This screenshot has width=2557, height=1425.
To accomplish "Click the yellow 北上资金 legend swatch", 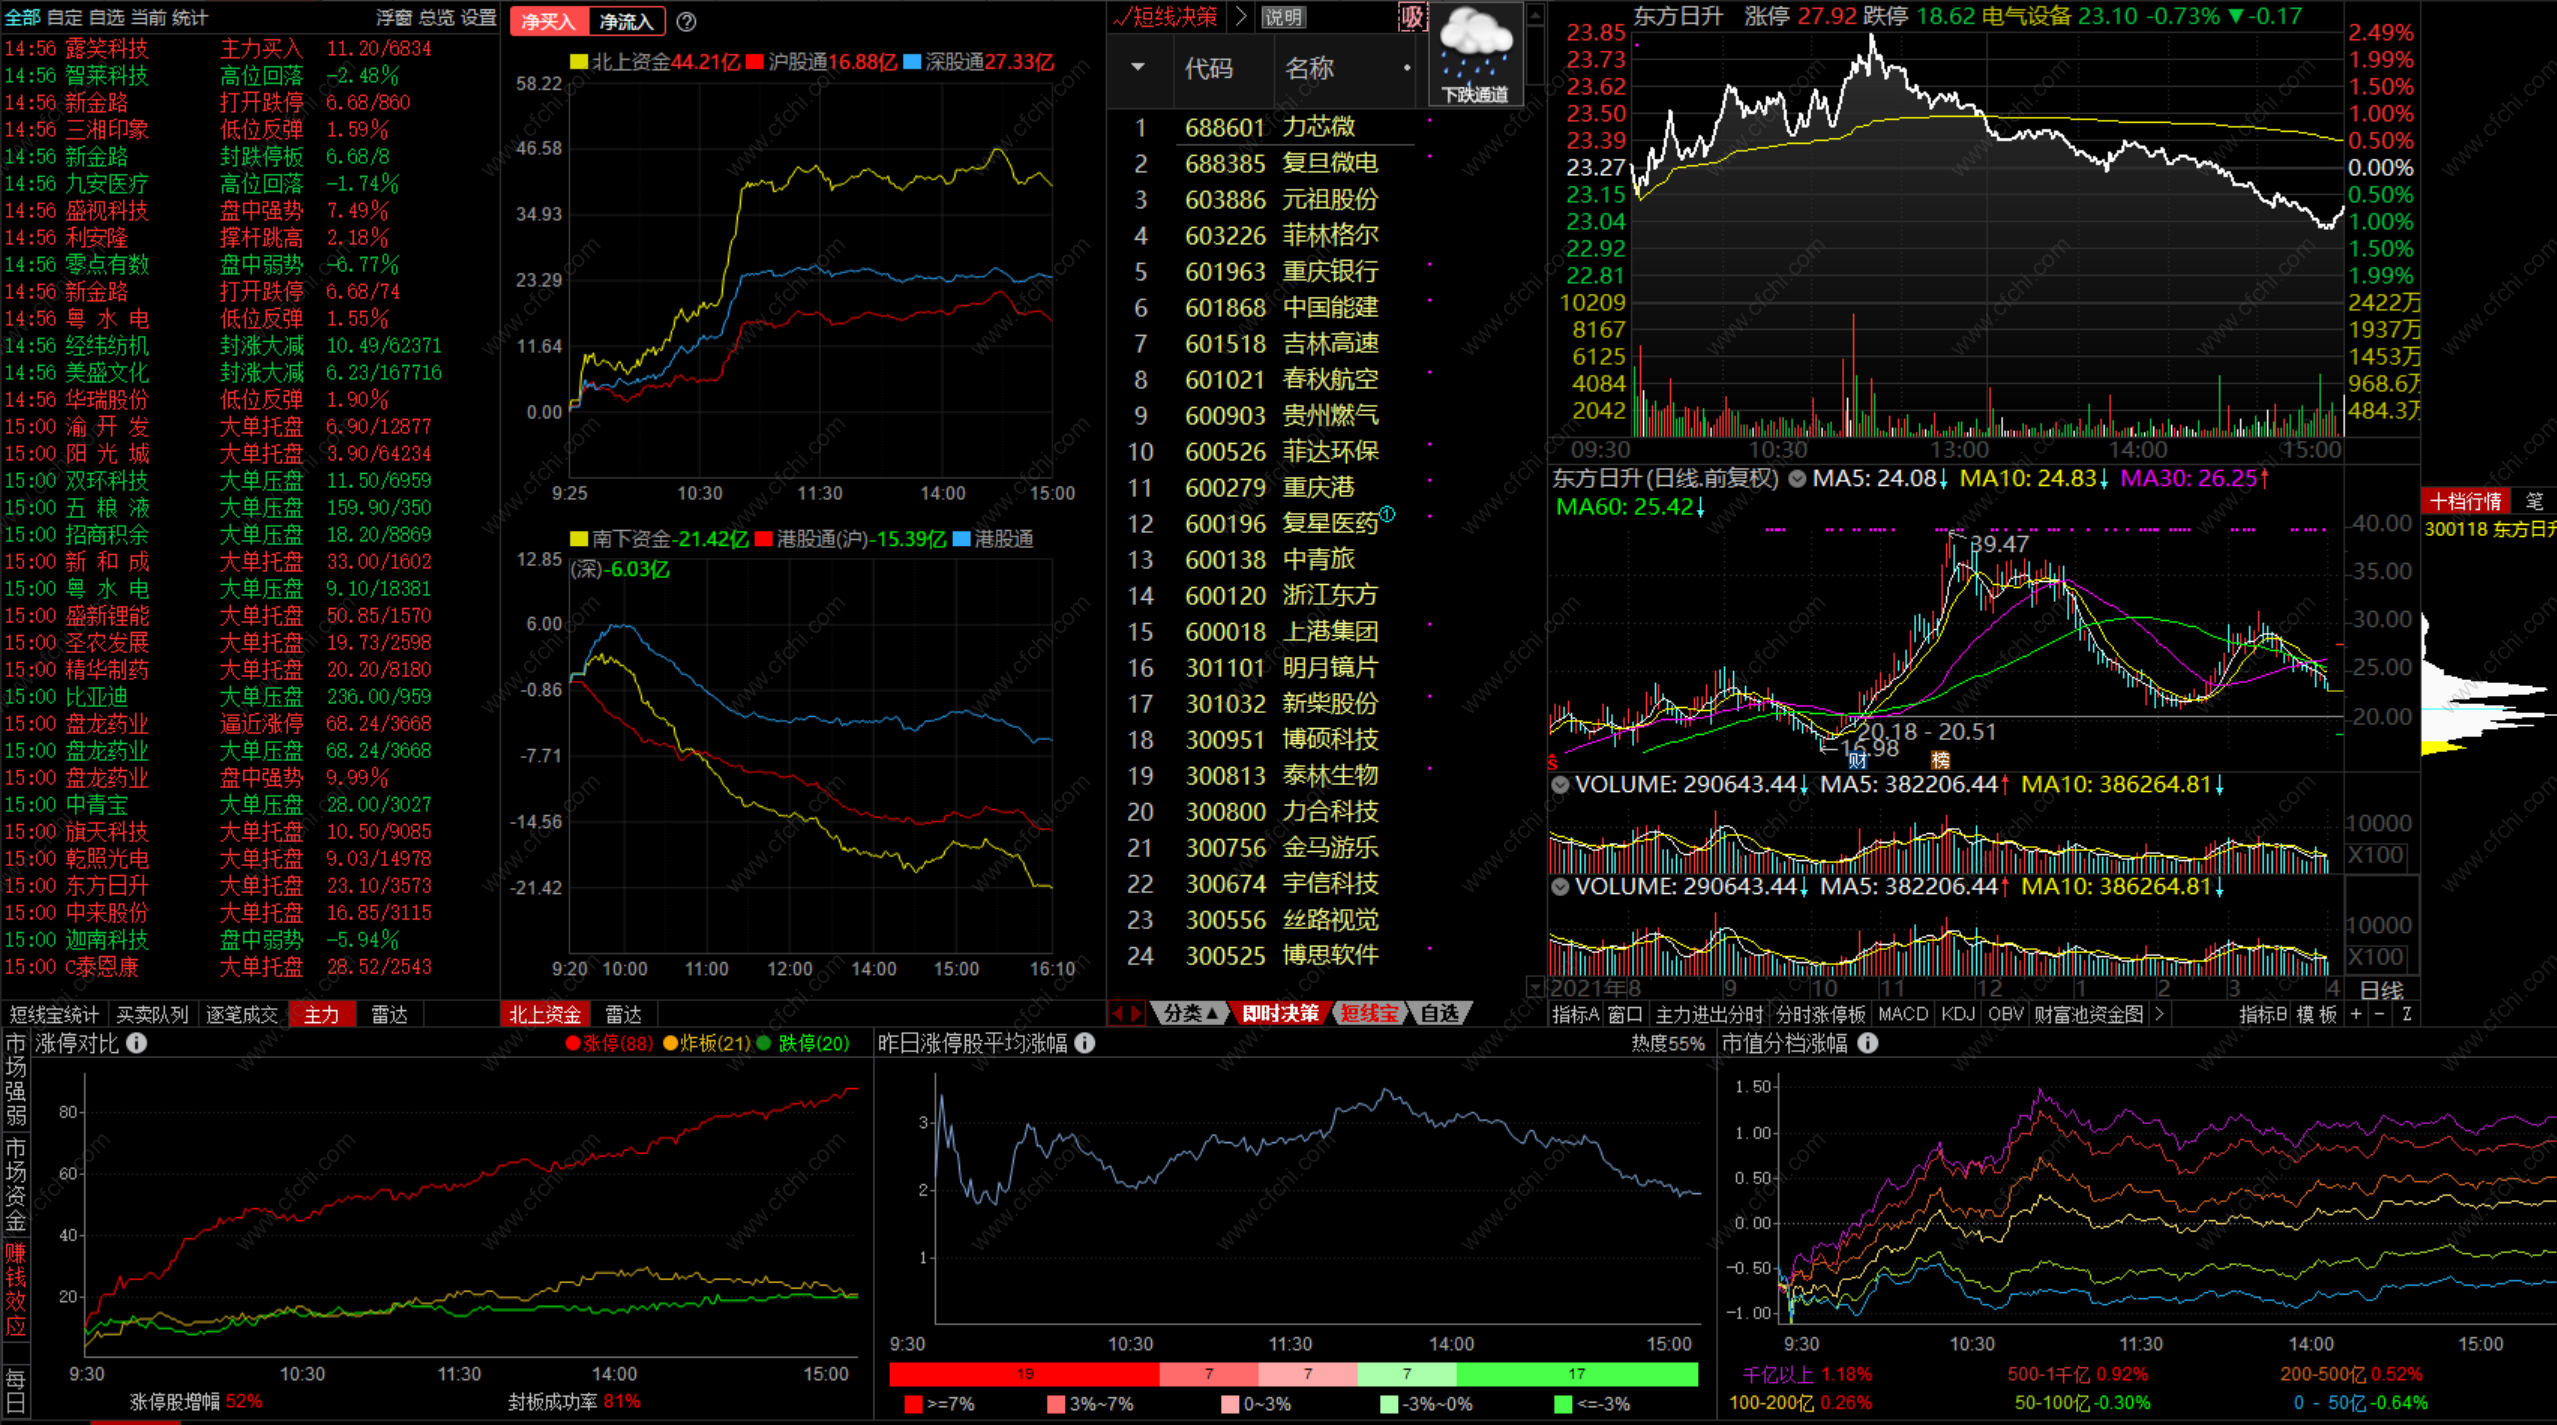I will click(x=578, y=62).
